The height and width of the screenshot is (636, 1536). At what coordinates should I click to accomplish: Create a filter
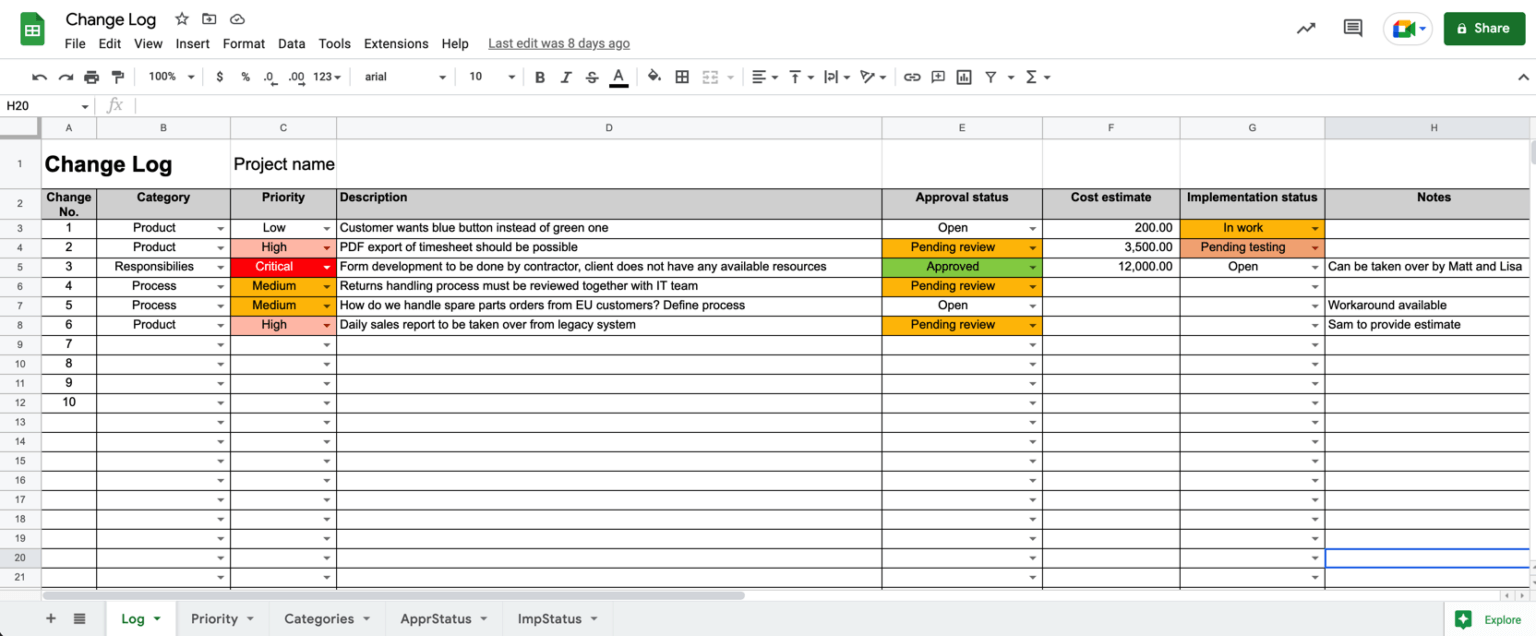click(988, 76)
